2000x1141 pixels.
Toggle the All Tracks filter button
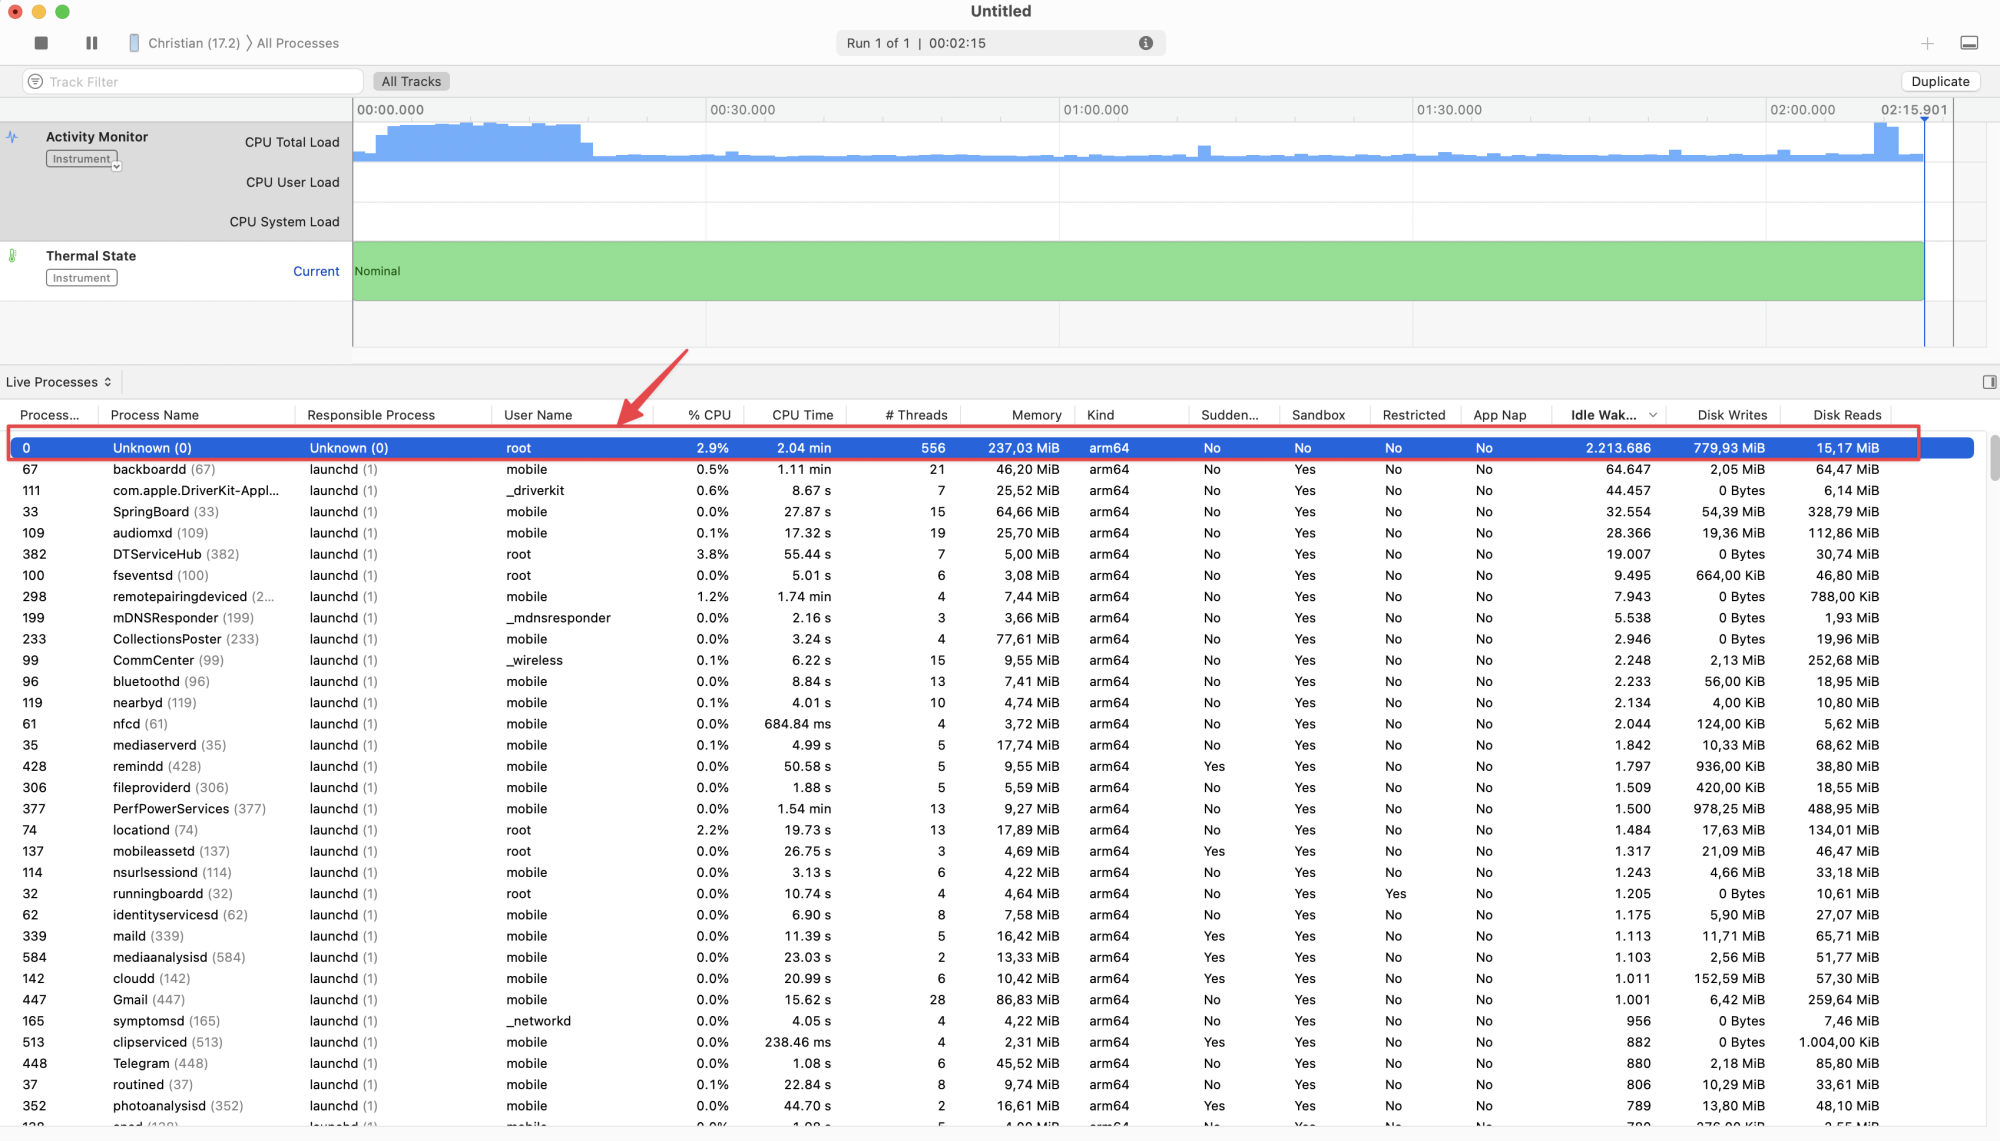[x=411, y=82]
